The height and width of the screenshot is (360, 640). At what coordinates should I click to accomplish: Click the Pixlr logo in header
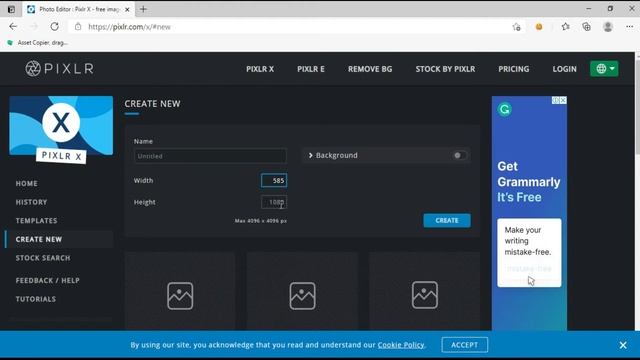[60, 69]
